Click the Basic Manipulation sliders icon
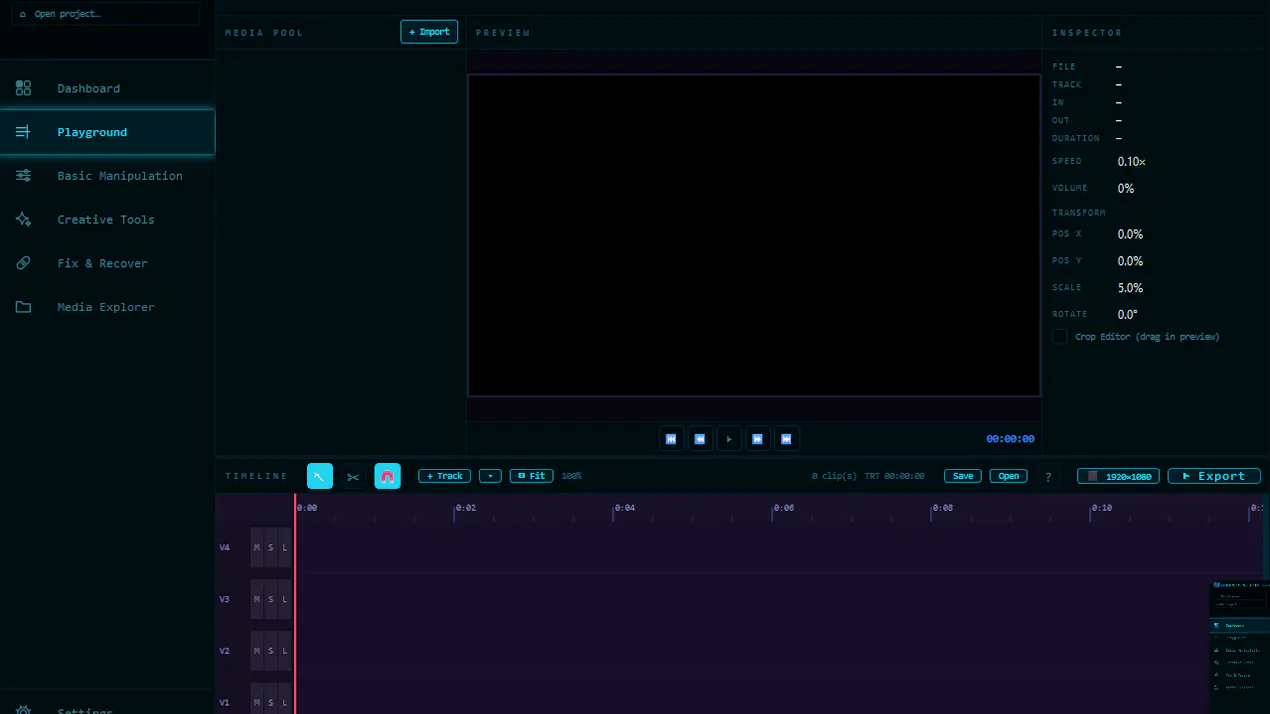Image resolution: width=1270 pixels, height=714 pixels. tap(23, 176)
